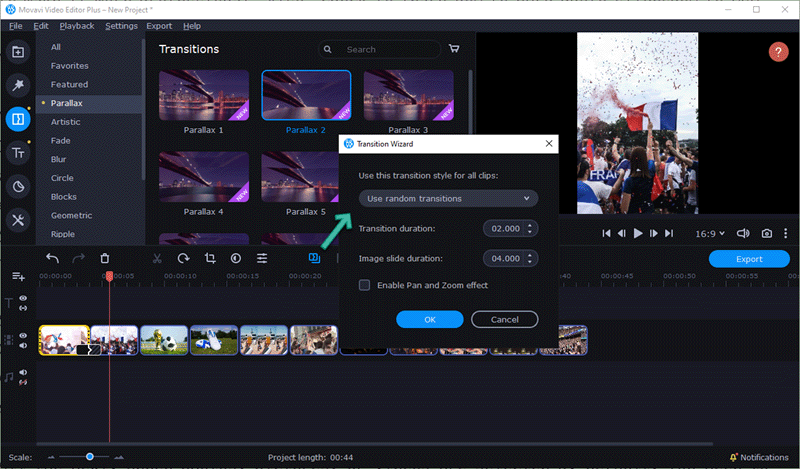Open the 16:9 aspect ratio dropdown

tap(710, 233)
